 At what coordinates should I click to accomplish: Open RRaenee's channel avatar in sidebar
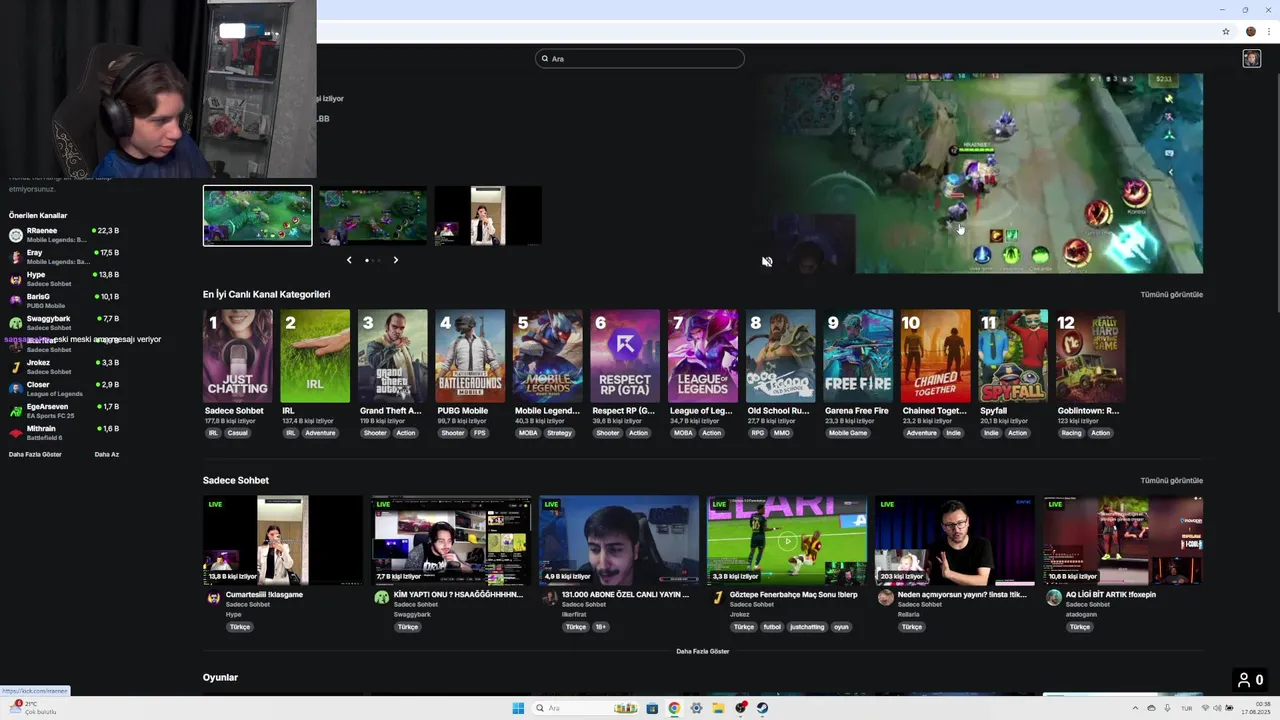tap(15, 235)
